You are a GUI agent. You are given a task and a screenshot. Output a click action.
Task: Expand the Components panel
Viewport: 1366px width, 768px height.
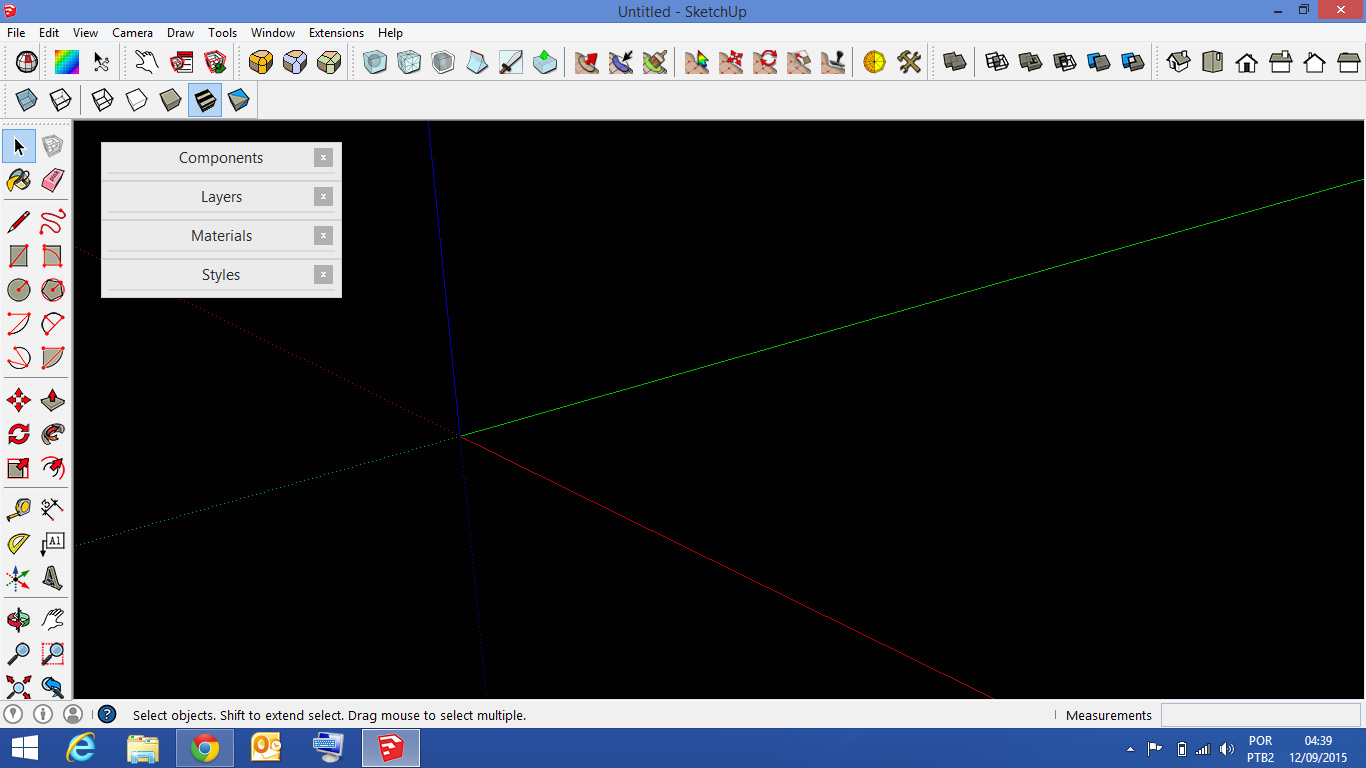point(221,158)
